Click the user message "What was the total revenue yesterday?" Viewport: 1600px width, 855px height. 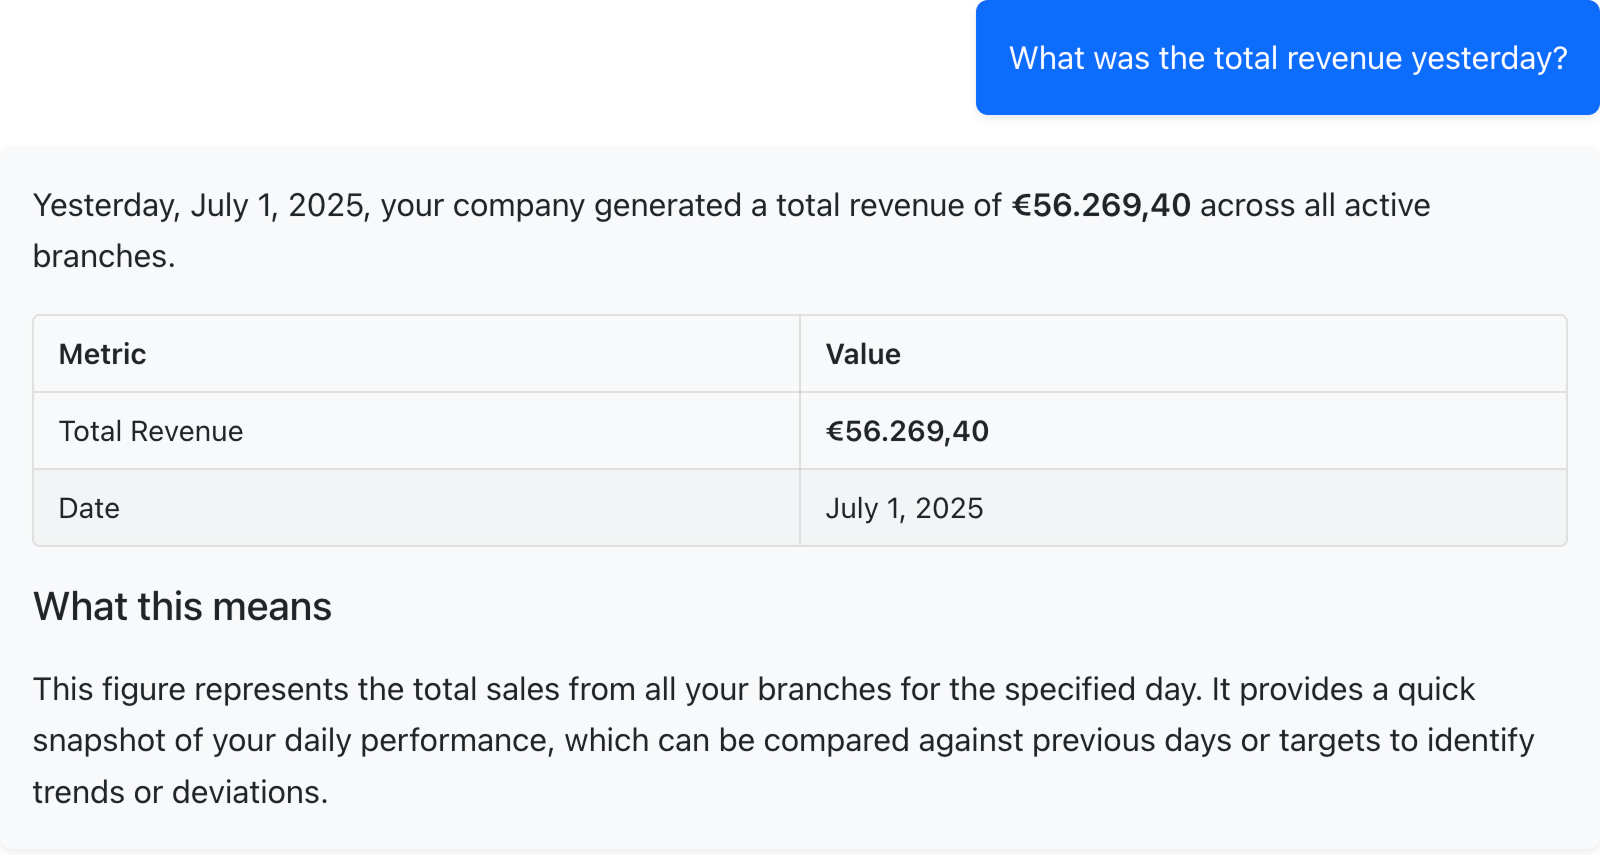click(x=1288, y=58)
